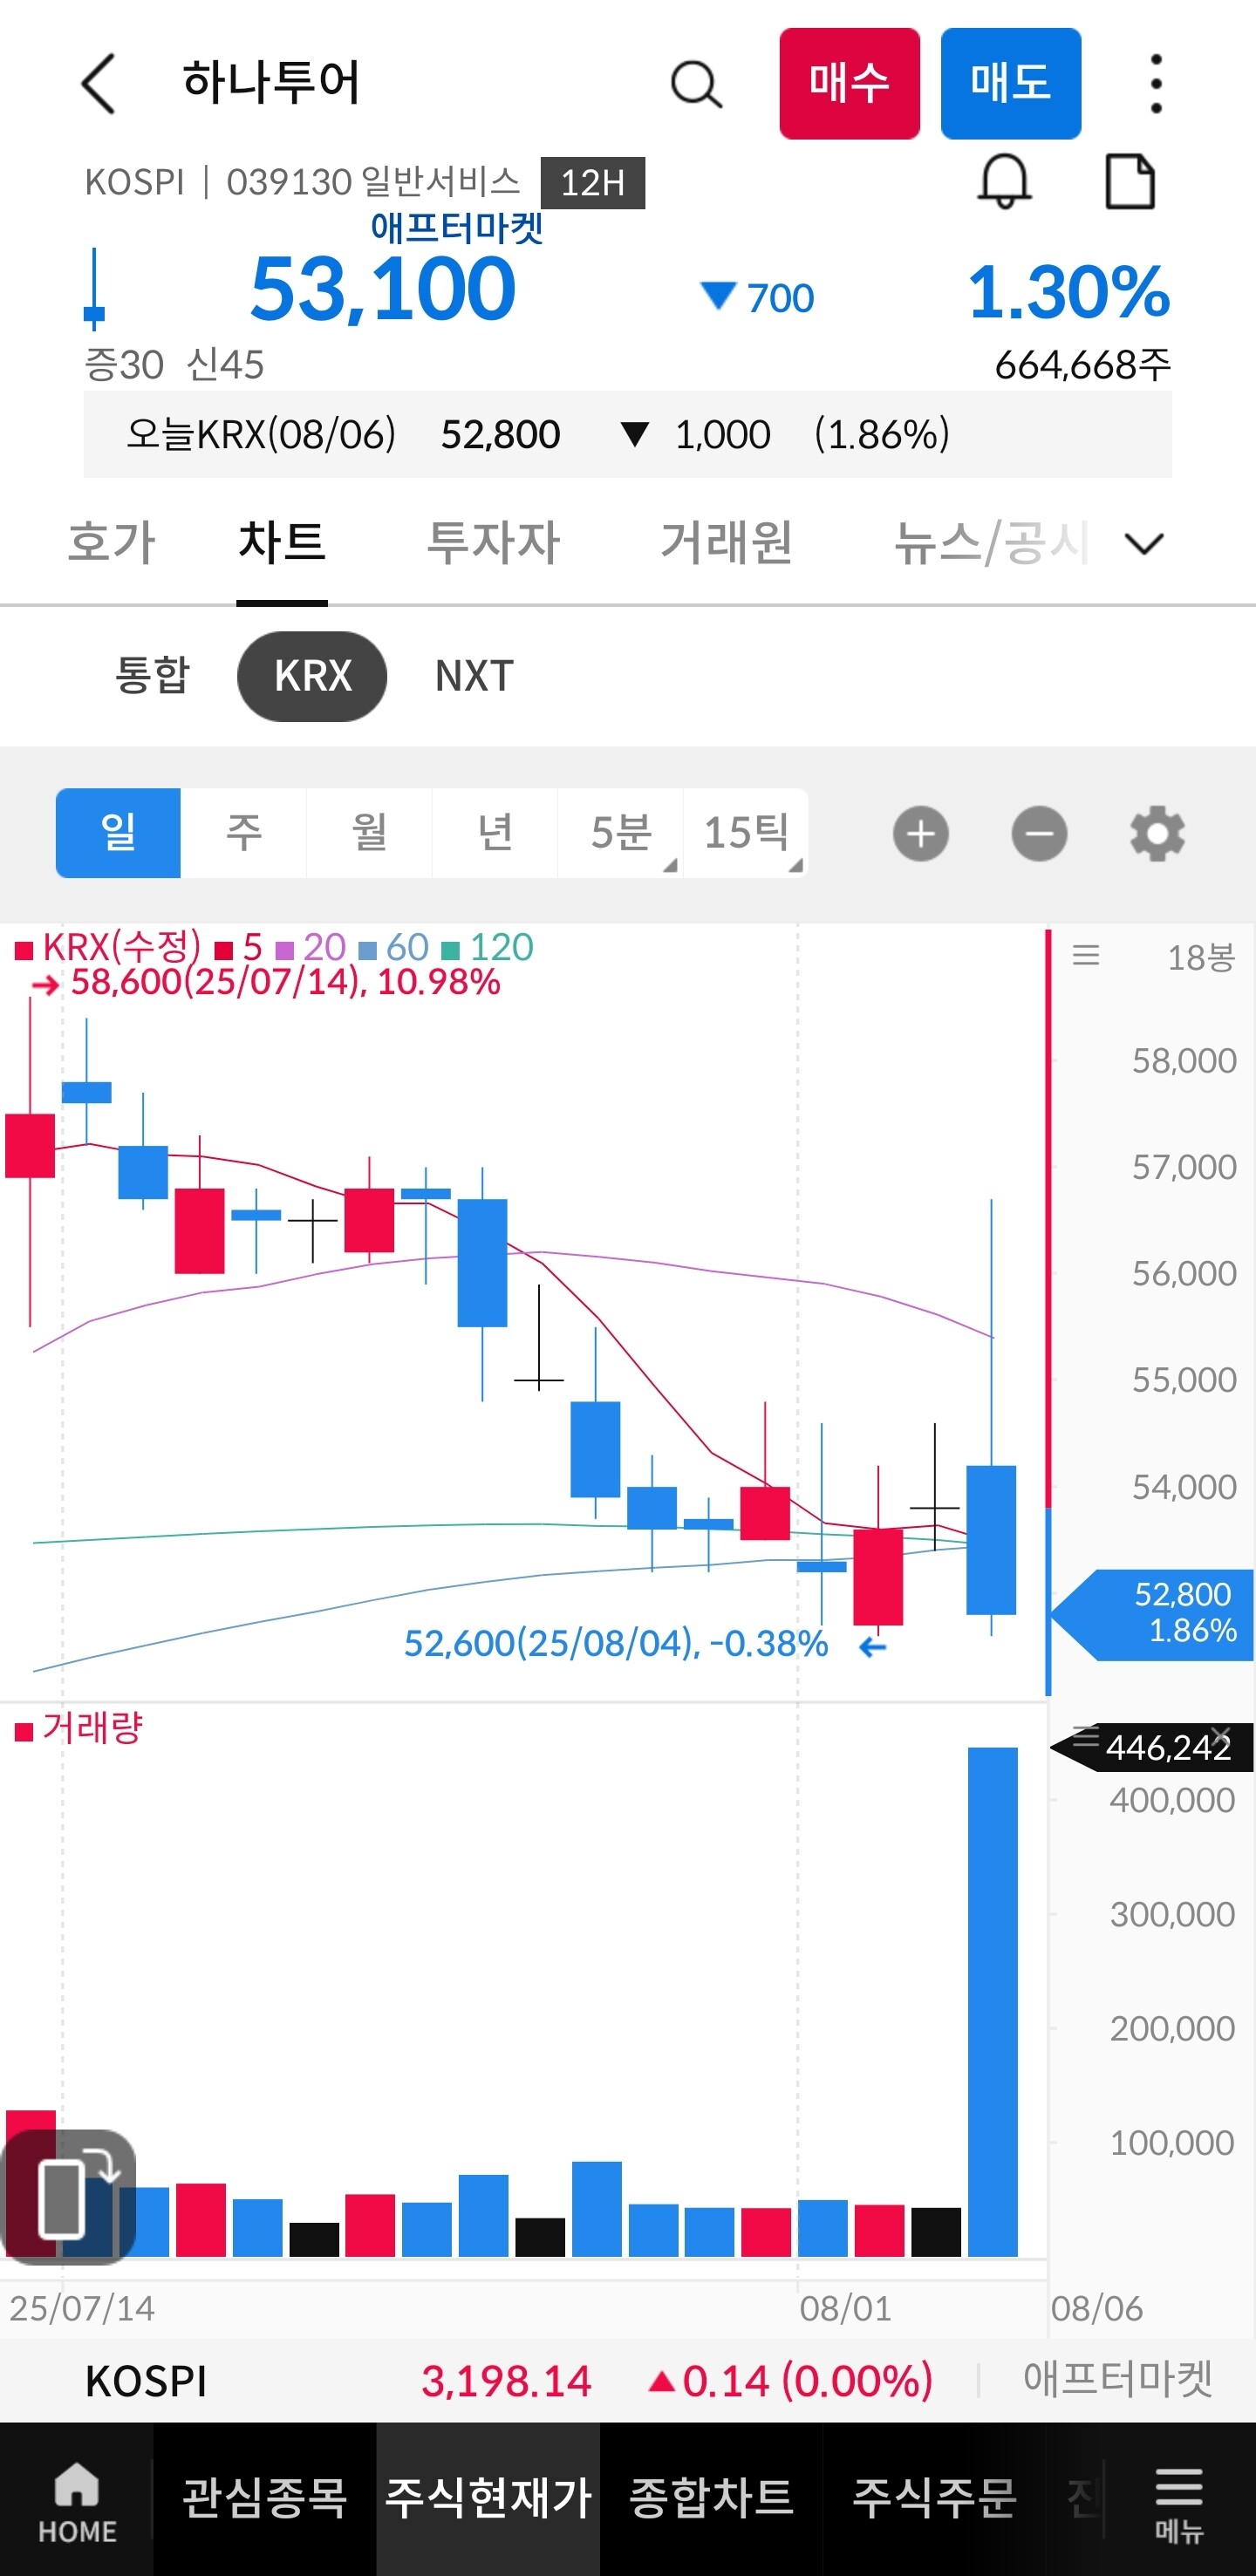
Task: Set a price alert with bell icon
Action: point(1004,181)
